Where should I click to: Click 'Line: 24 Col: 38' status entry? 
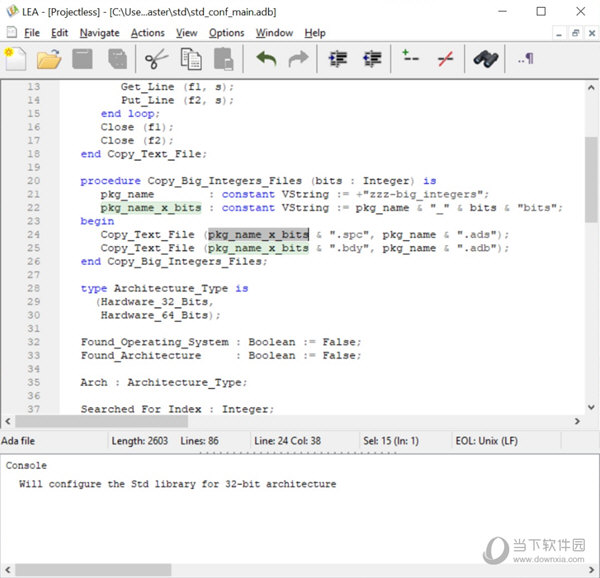tap(287, 441)
